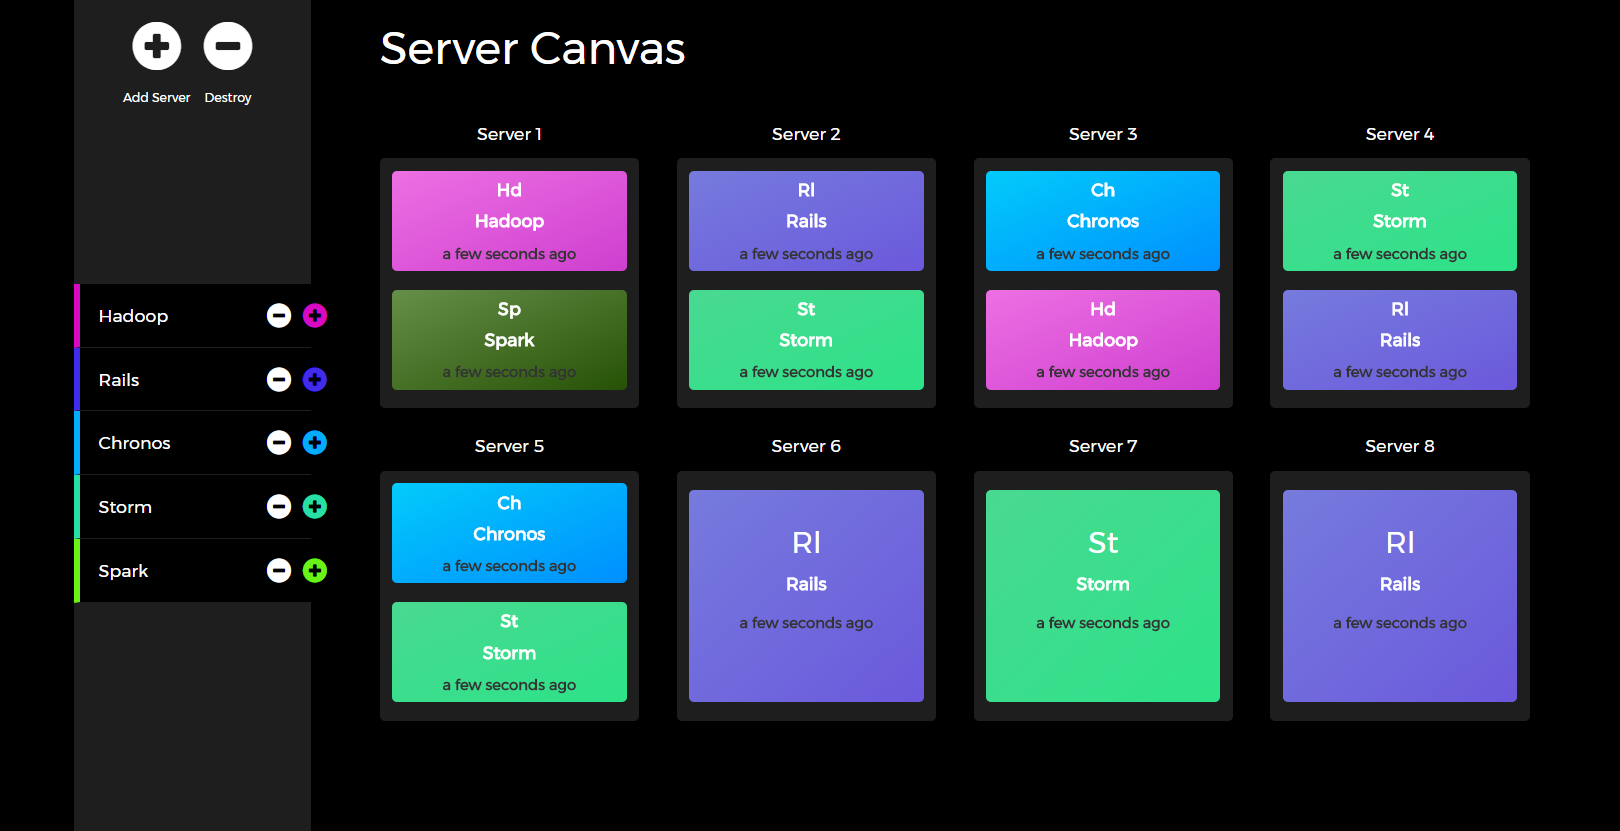Click the Server Canvas title

pos(532,48)
